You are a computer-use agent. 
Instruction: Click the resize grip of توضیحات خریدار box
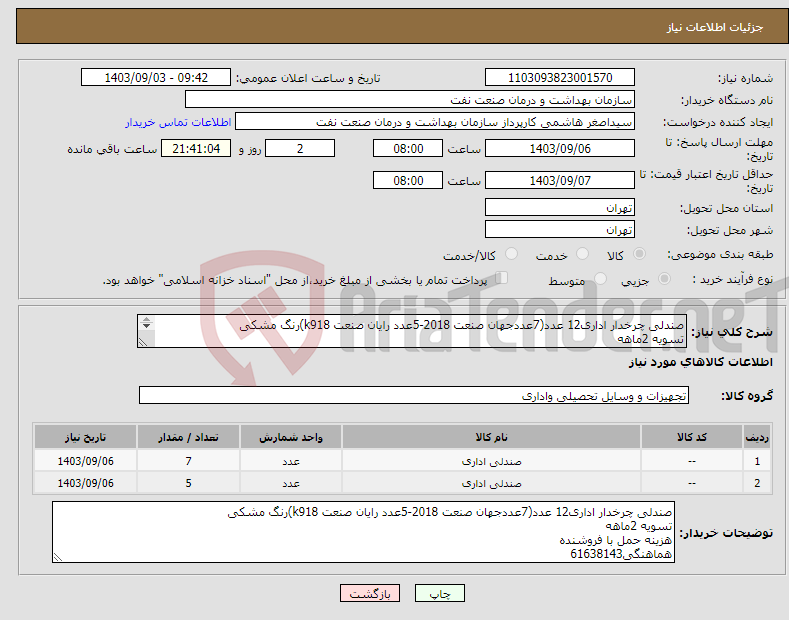tap(58, 557)
